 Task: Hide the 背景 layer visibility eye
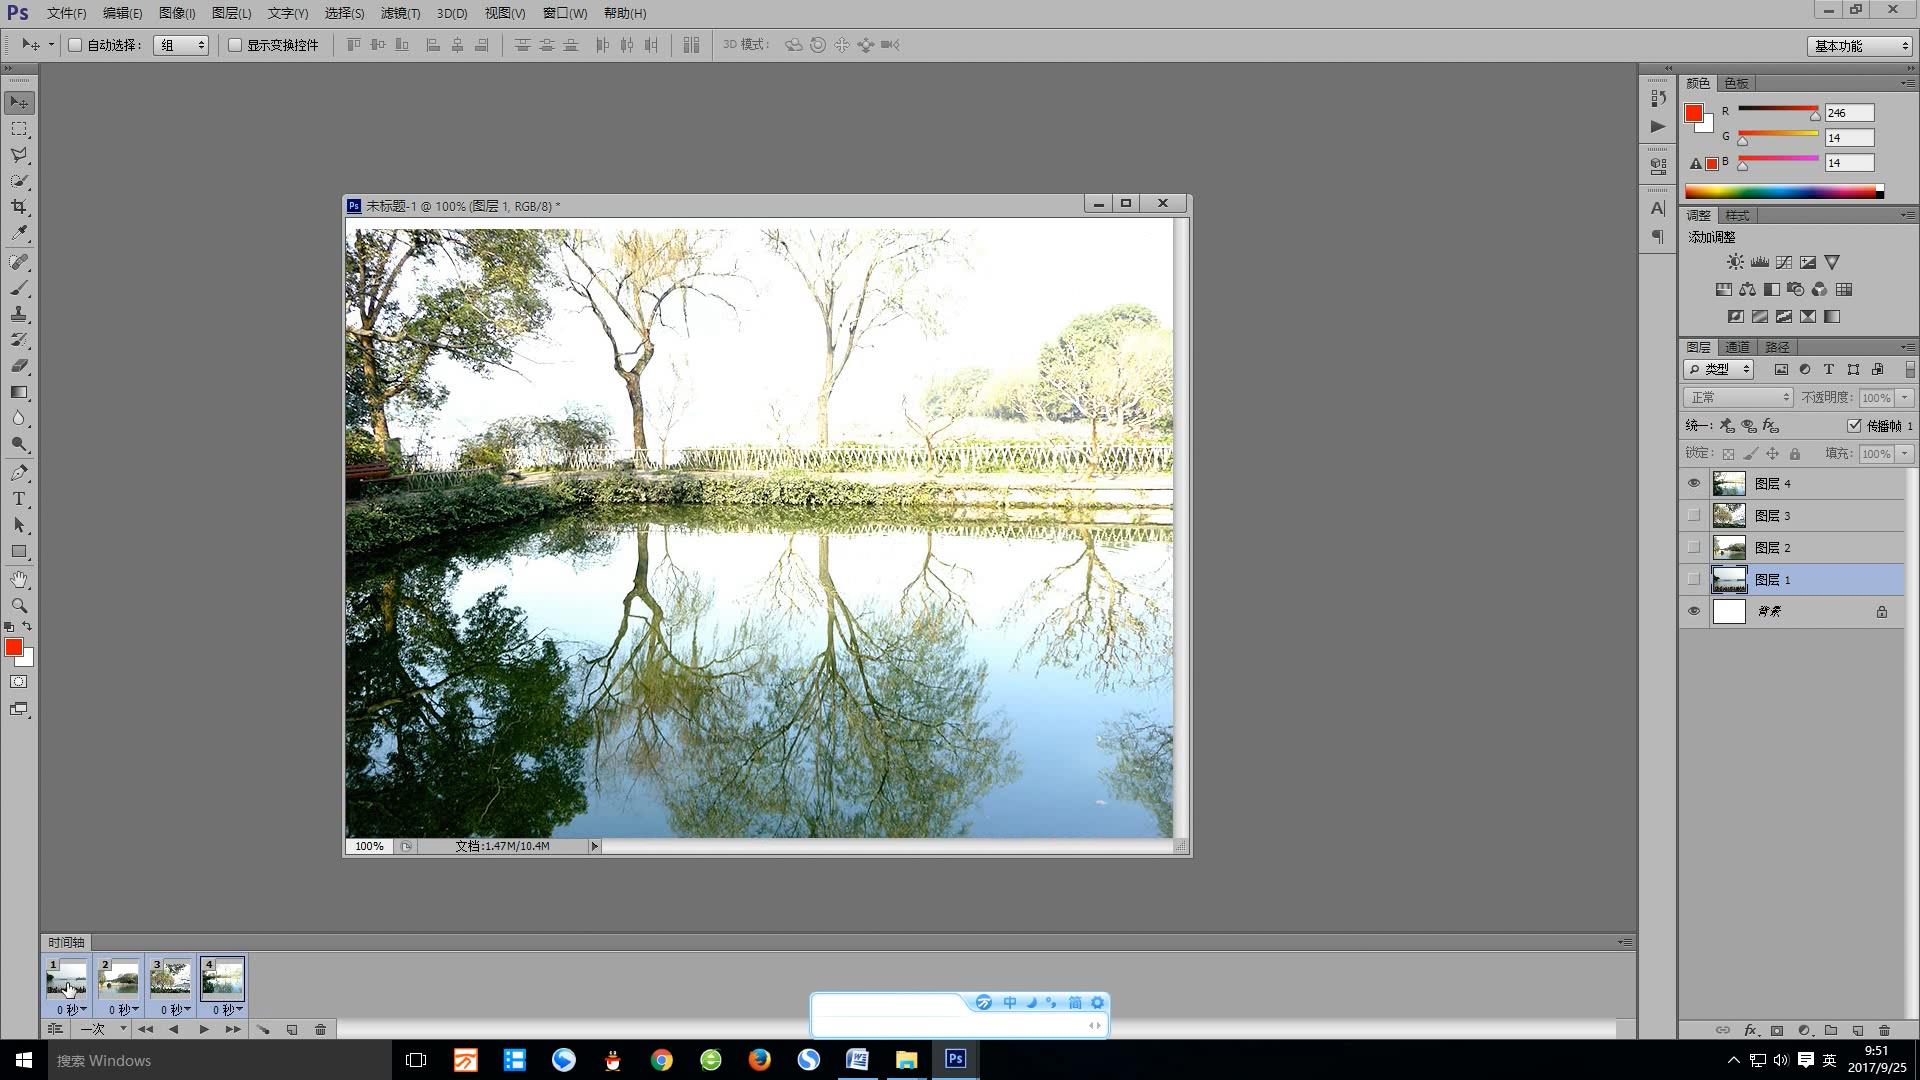(1694, 612)
